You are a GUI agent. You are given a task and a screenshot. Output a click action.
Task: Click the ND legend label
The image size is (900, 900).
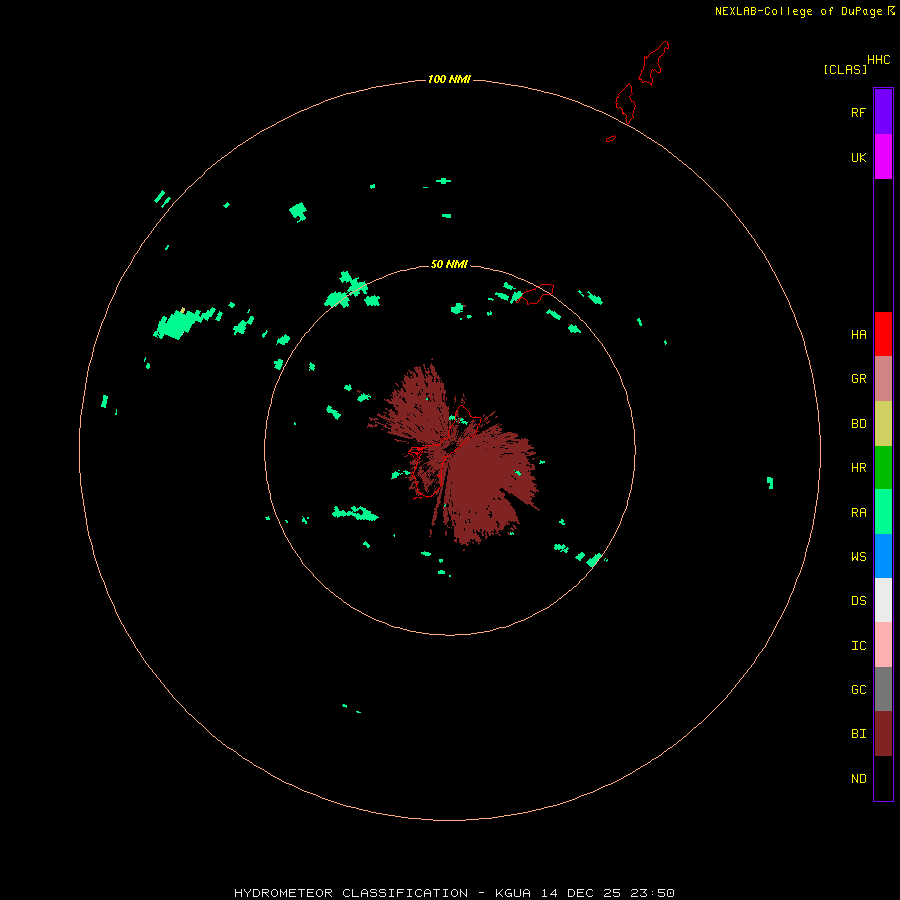click(x=858, y=779)
